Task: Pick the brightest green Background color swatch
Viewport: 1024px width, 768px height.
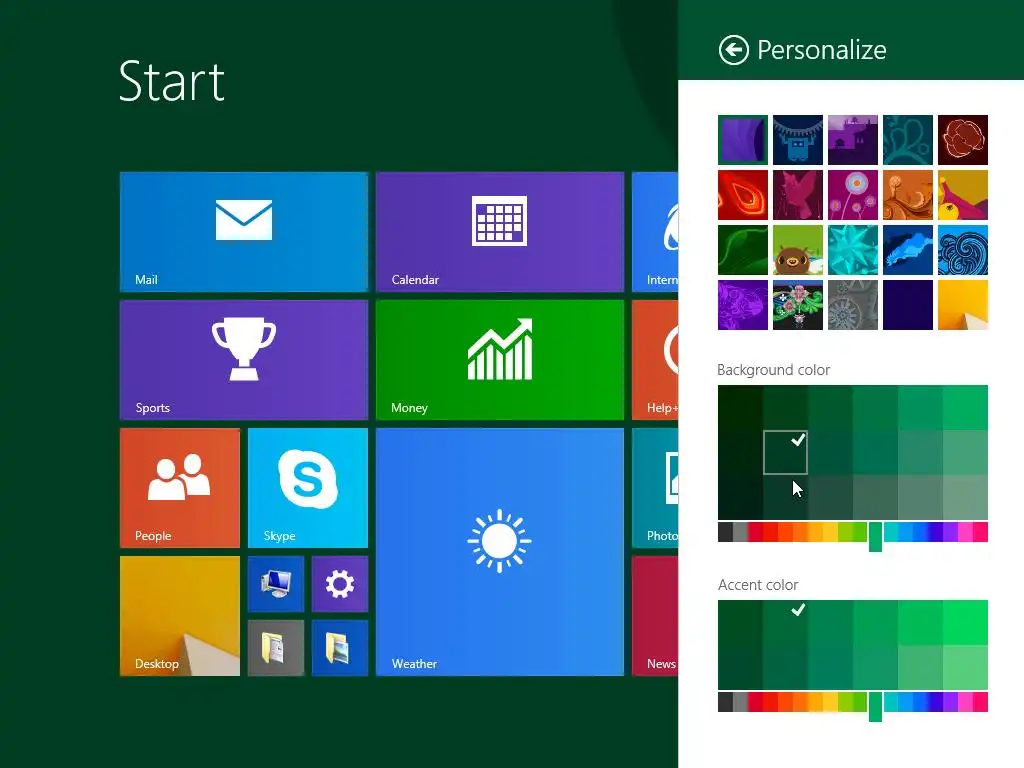Action: pyautogui.click(x=965, y=408)
